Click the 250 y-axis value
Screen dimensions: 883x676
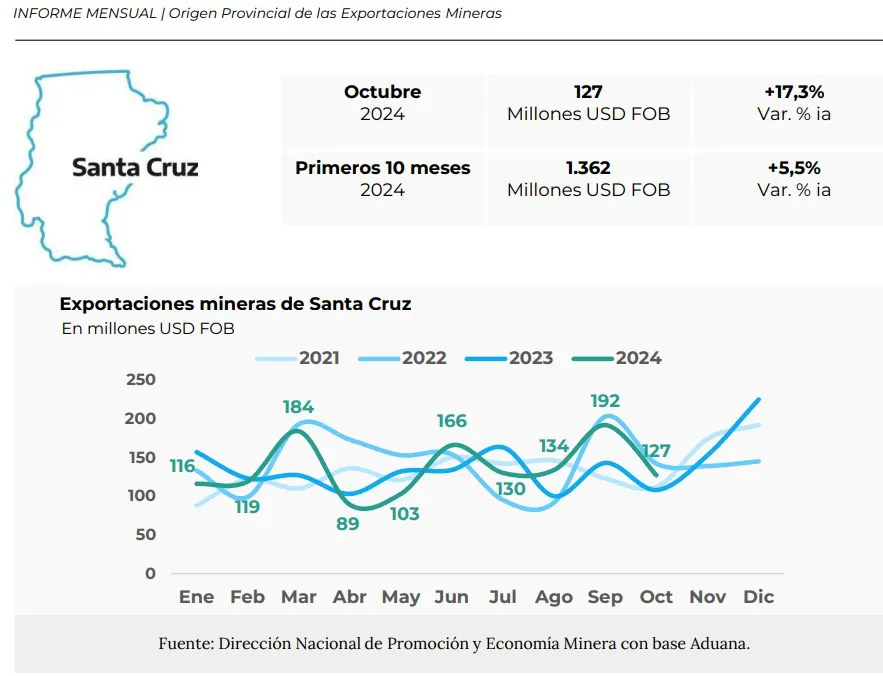[x=141, y=379]
